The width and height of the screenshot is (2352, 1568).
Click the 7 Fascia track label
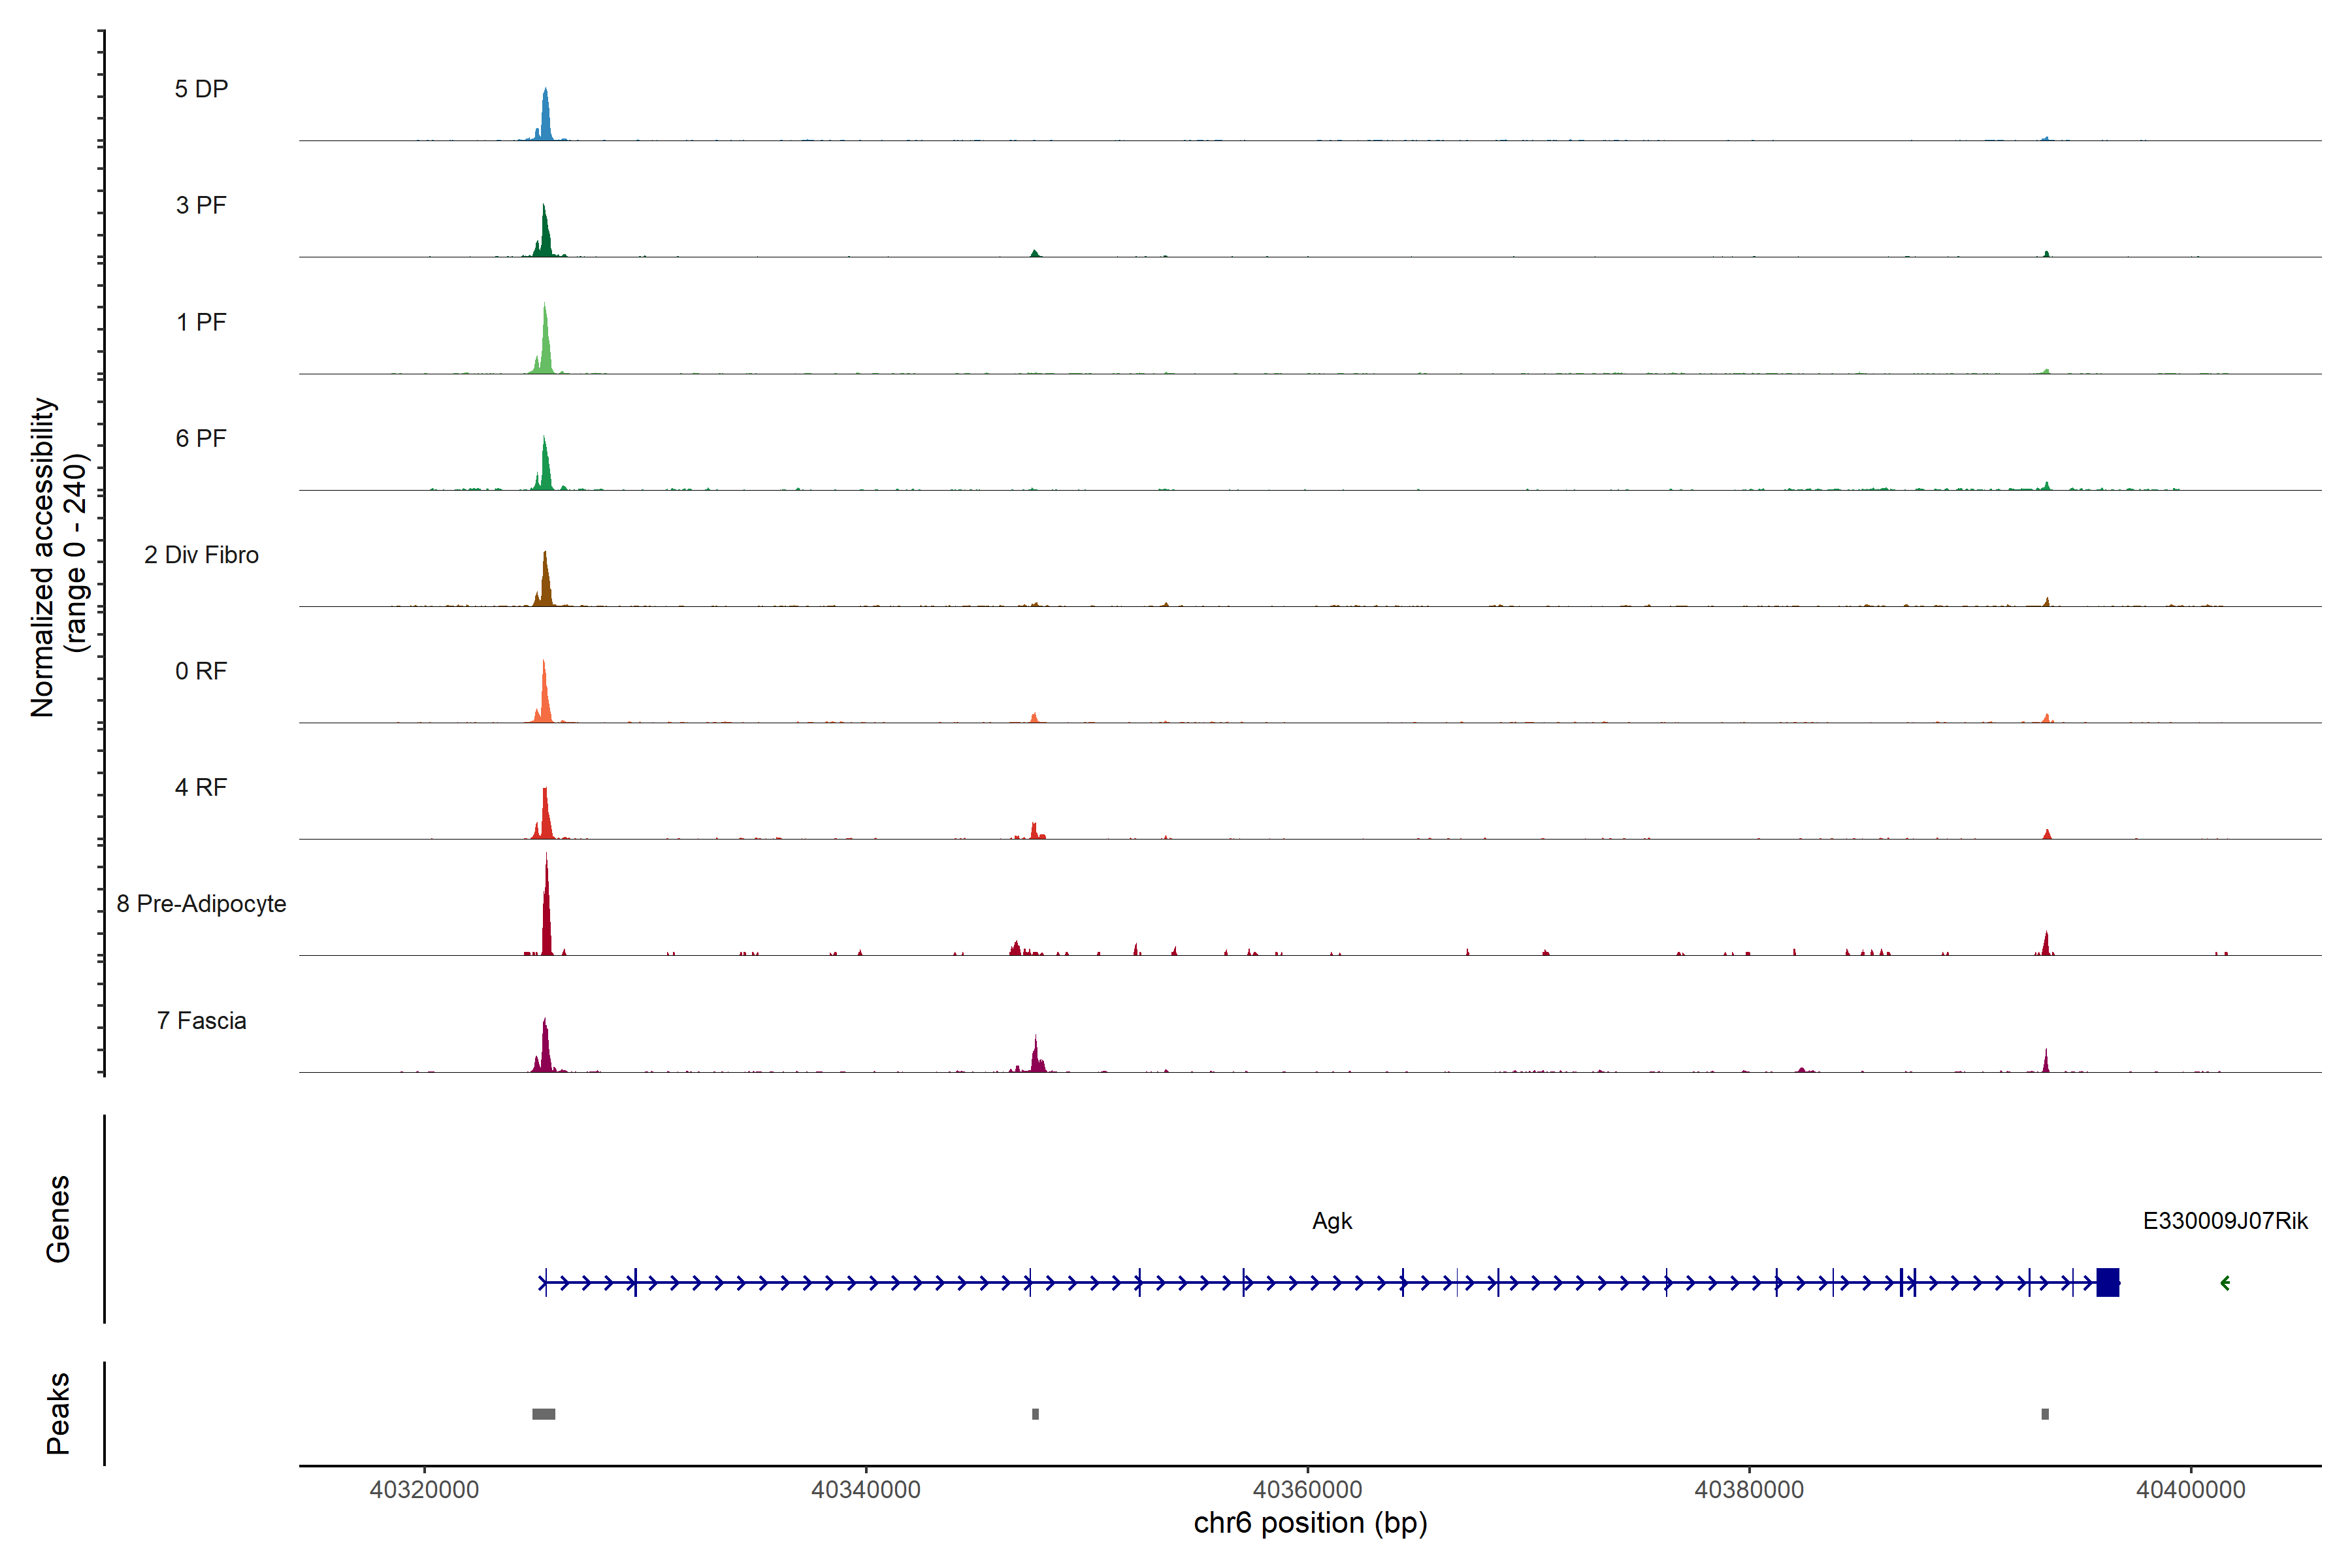click(x=201, y=1020)
